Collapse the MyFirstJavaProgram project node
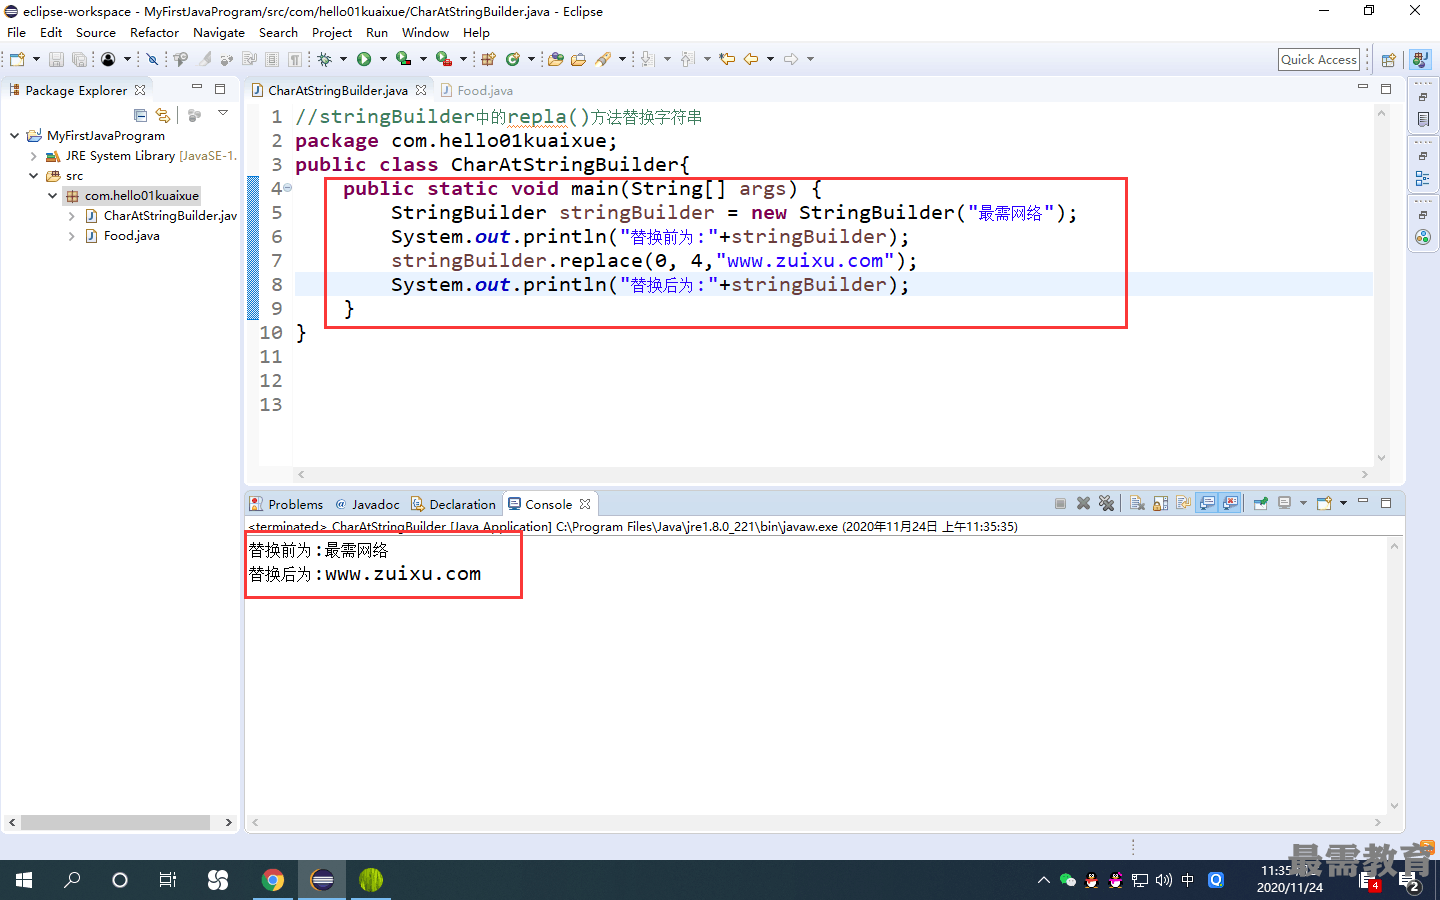The image size is (1440, 900). 14,135
